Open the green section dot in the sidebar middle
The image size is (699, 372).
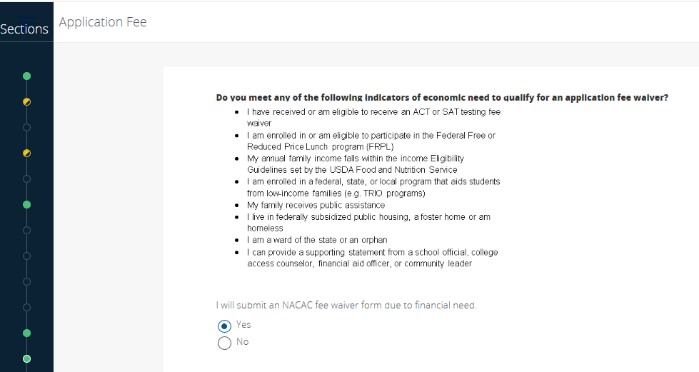coord(27,205)
